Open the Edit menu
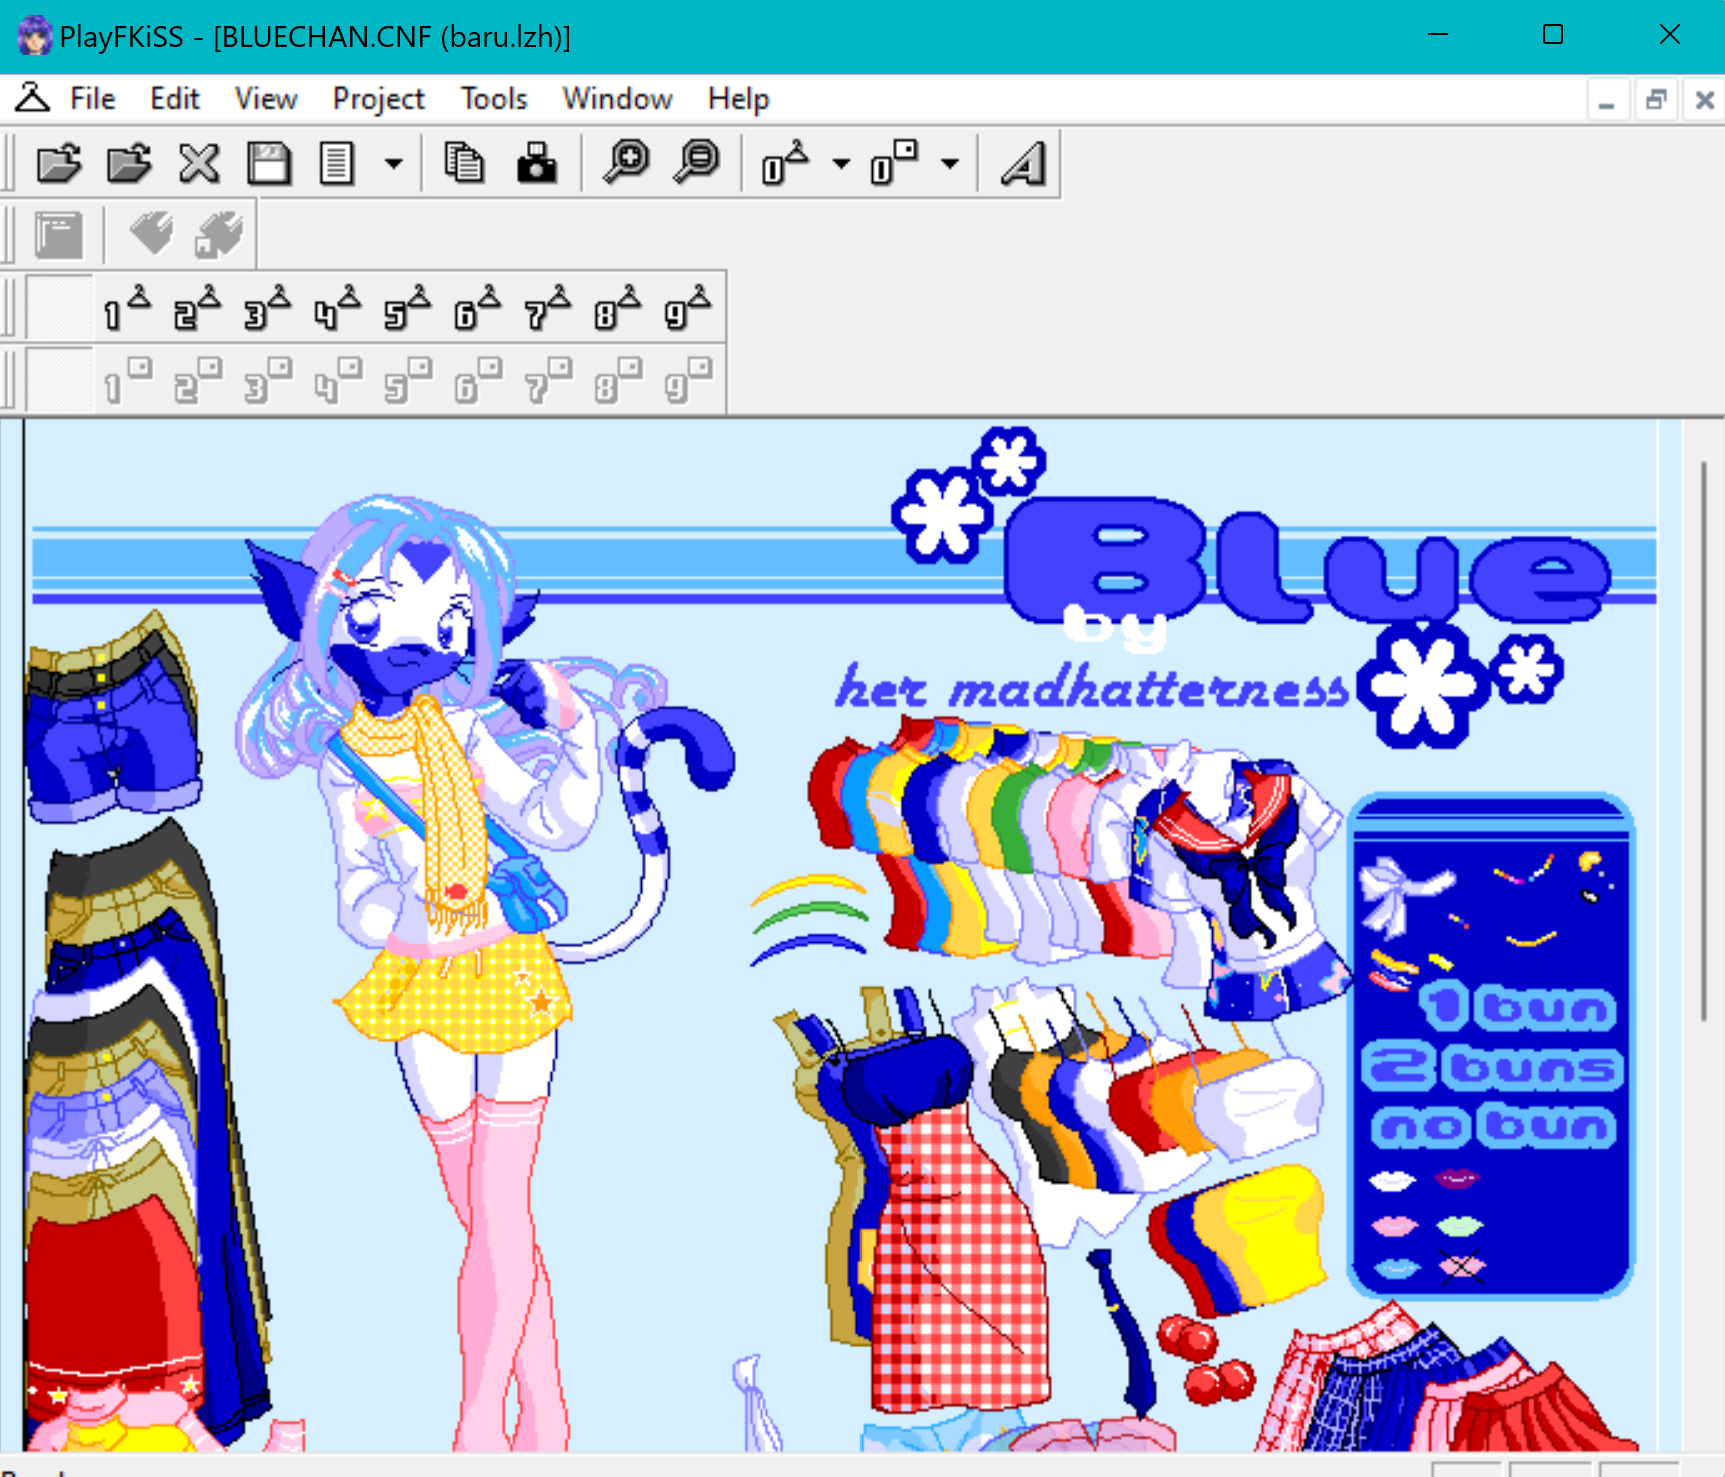The height and width of the screenshot is (1477, 1725). [x=175, y=99]
